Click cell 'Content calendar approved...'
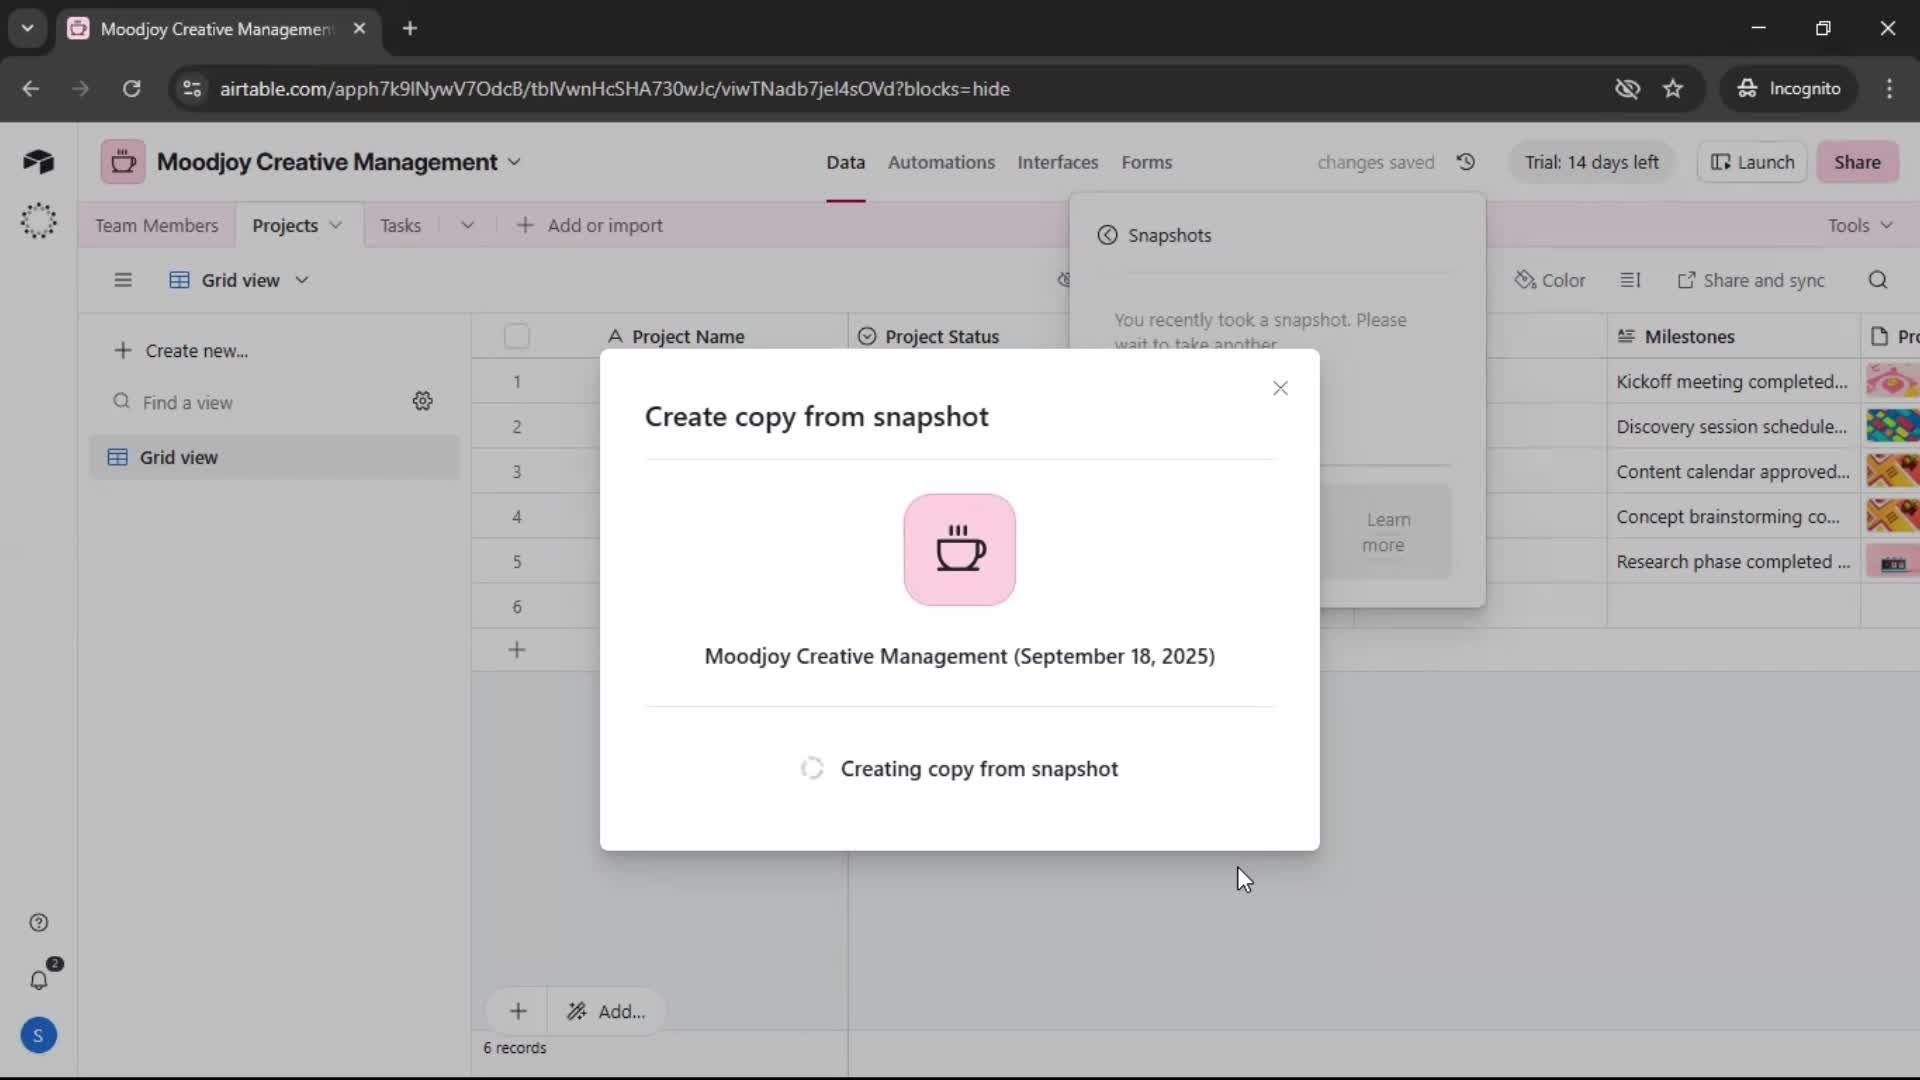The image size is (1920, 1080). [x=1733, y=471]
